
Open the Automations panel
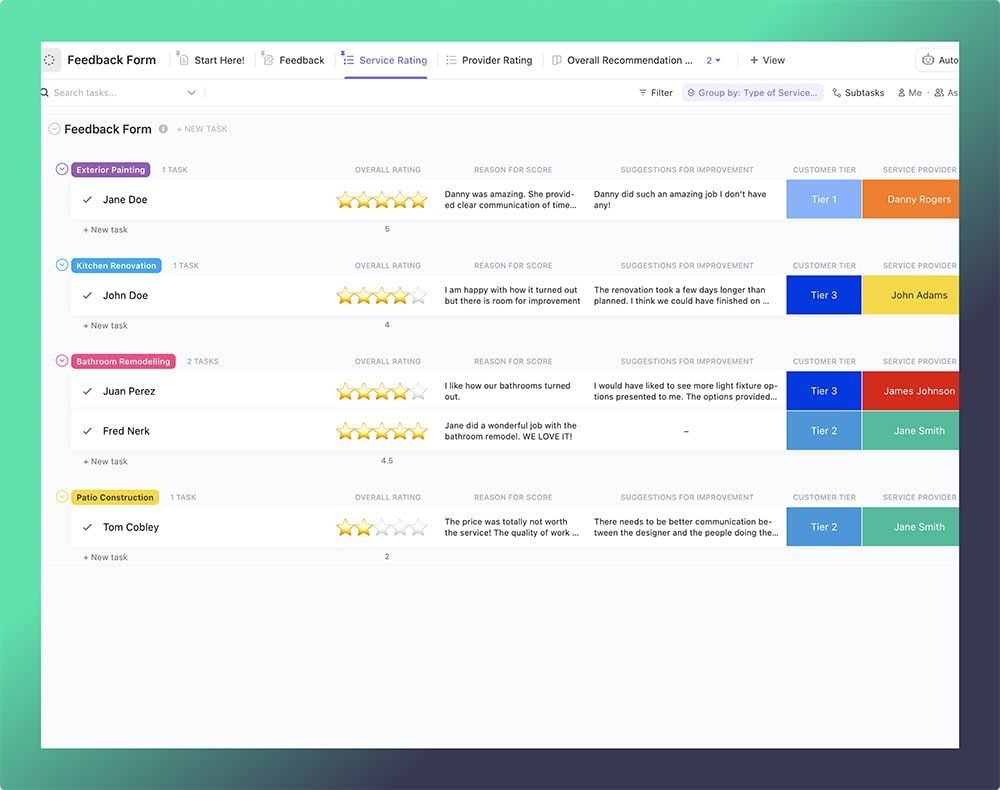pyautogui.click(x=940, y=59)
